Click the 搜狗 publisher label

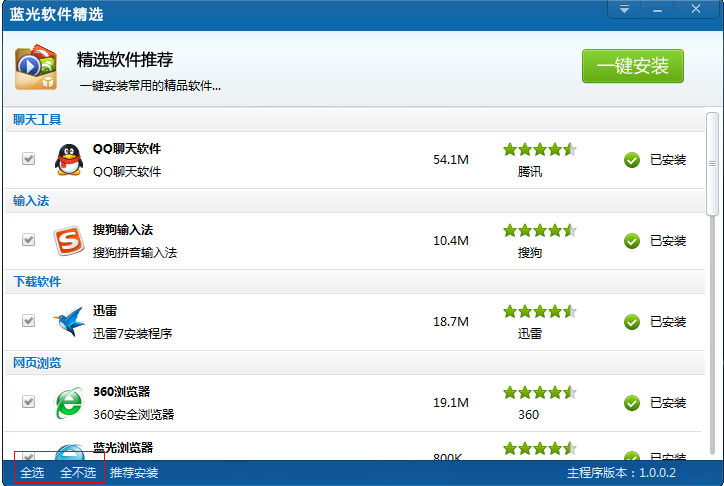[x=530, y=252]
